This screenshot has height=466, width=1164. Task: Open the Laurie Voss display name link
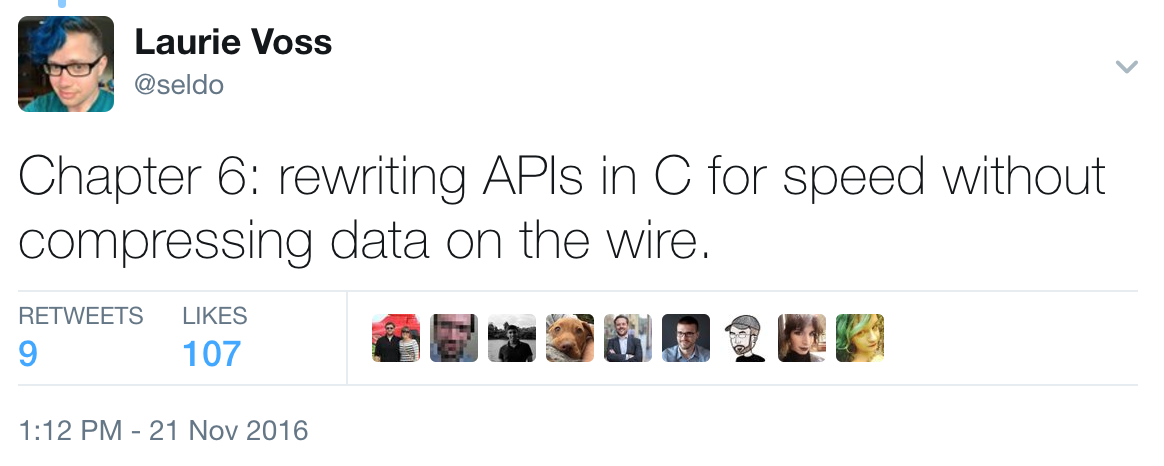(233, 43)
